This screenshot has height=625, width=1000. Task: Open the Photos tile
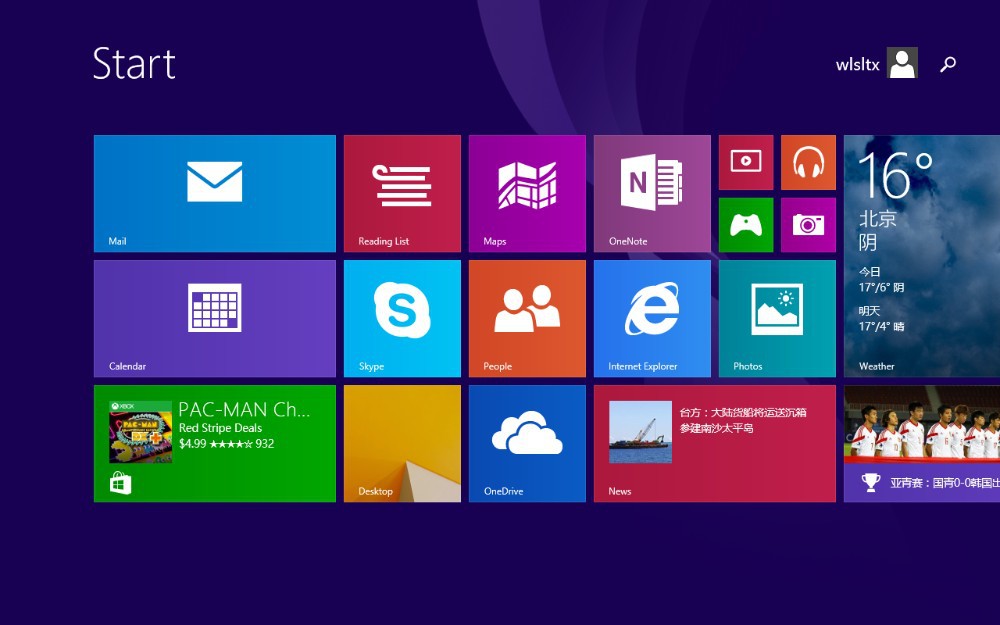coord(777,318)
